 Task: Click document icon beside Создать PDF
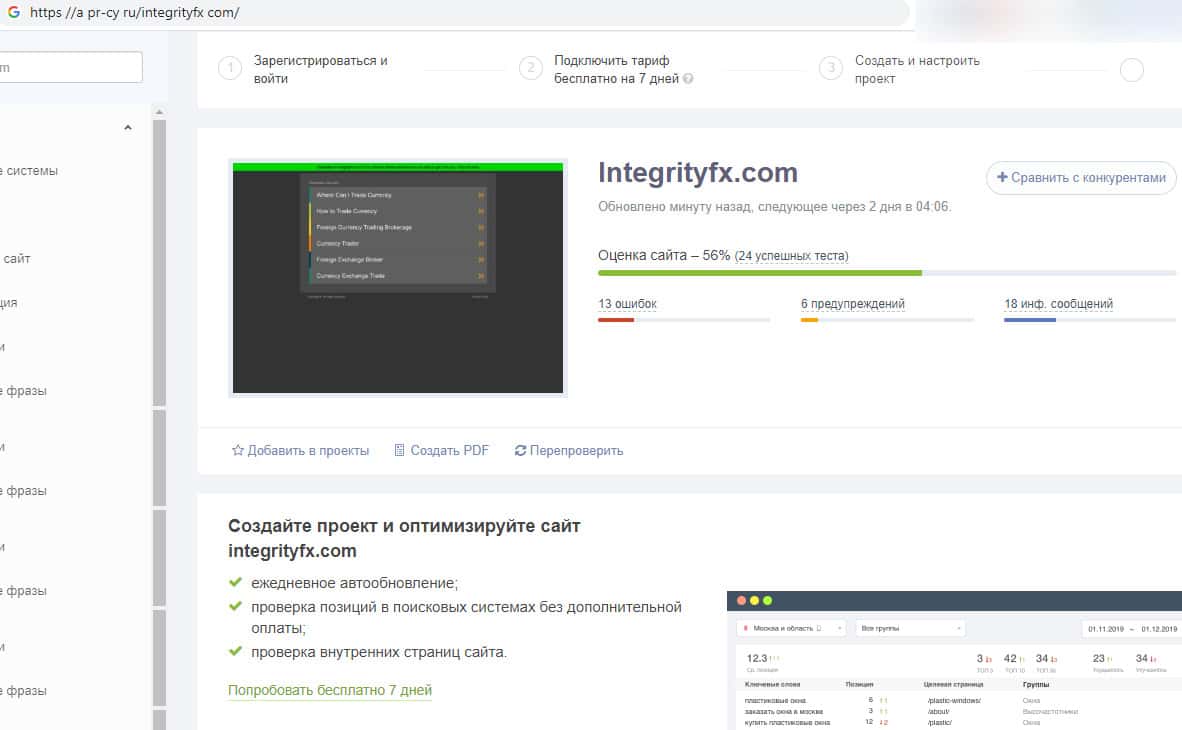(x=400, y=450)
